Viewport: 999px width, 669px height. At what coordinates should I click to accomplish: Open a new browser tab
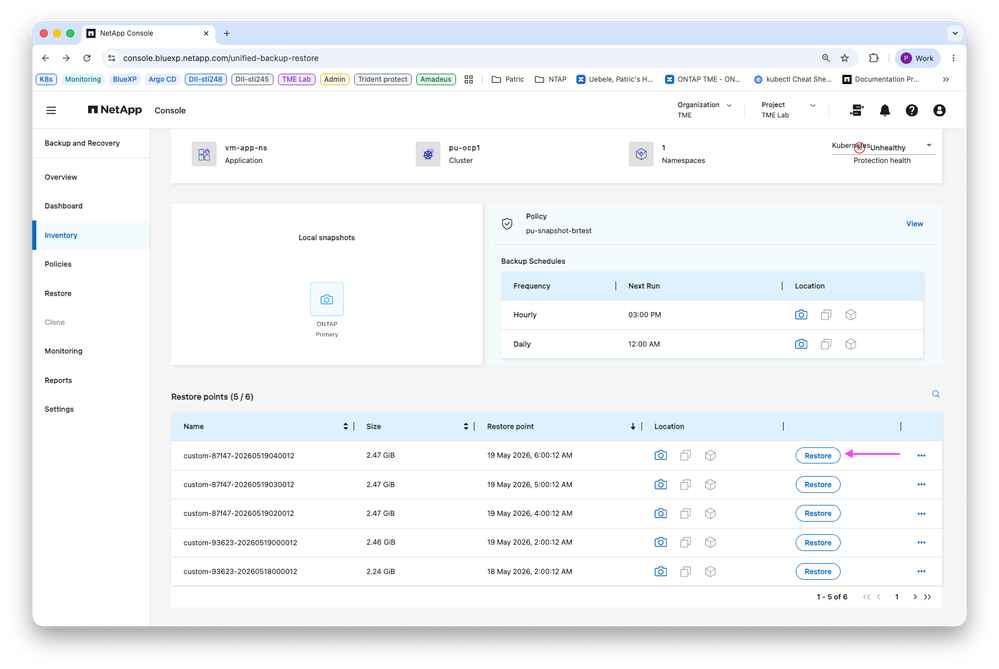coord(226,33)
